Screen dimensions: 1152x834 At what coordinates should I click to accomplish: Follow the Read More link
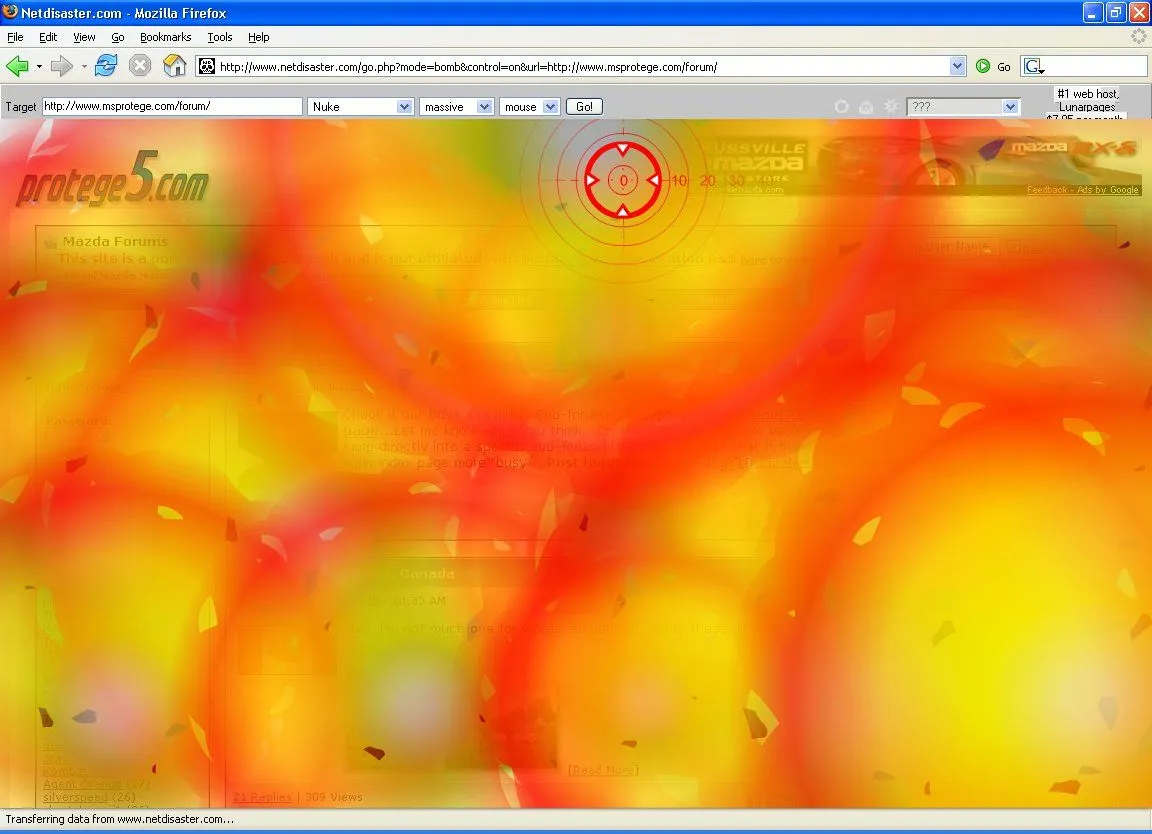point(603,769)
